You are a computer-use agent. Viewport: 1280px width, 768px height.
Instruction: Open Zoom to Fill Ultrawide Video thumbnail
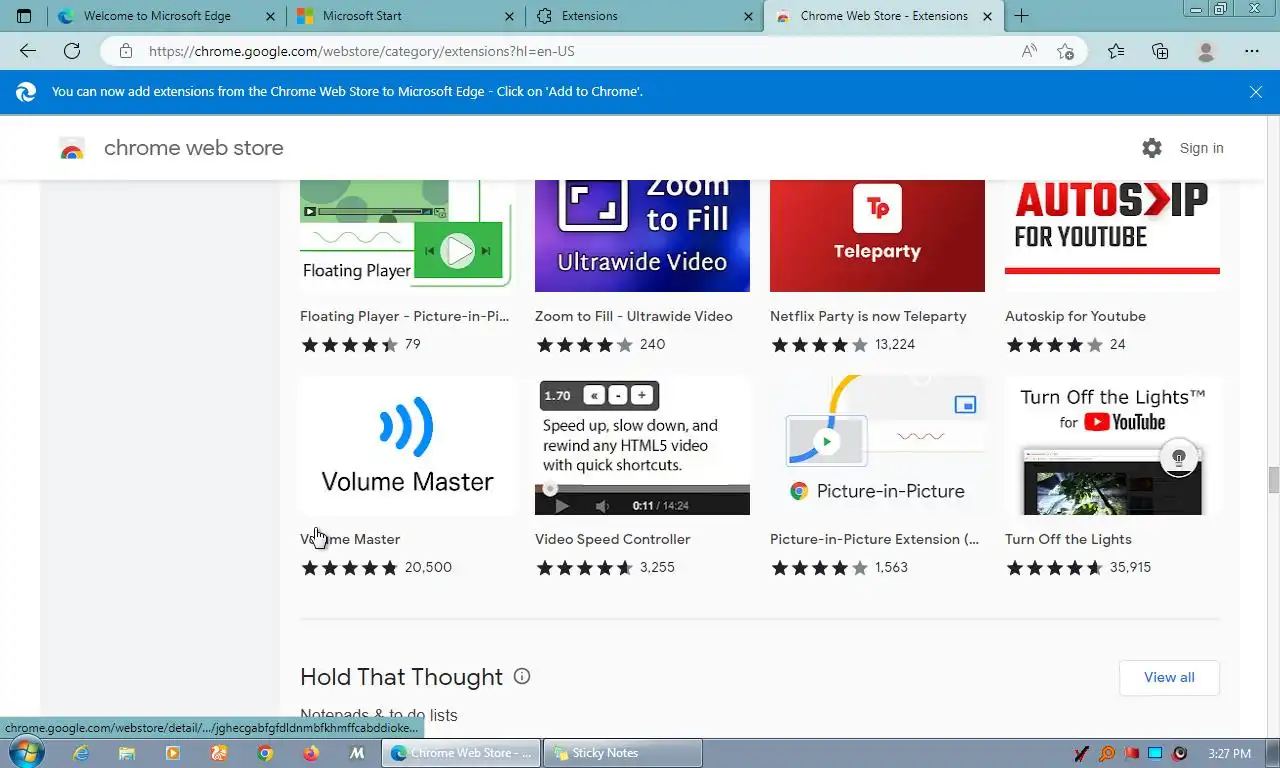(642, 236)
